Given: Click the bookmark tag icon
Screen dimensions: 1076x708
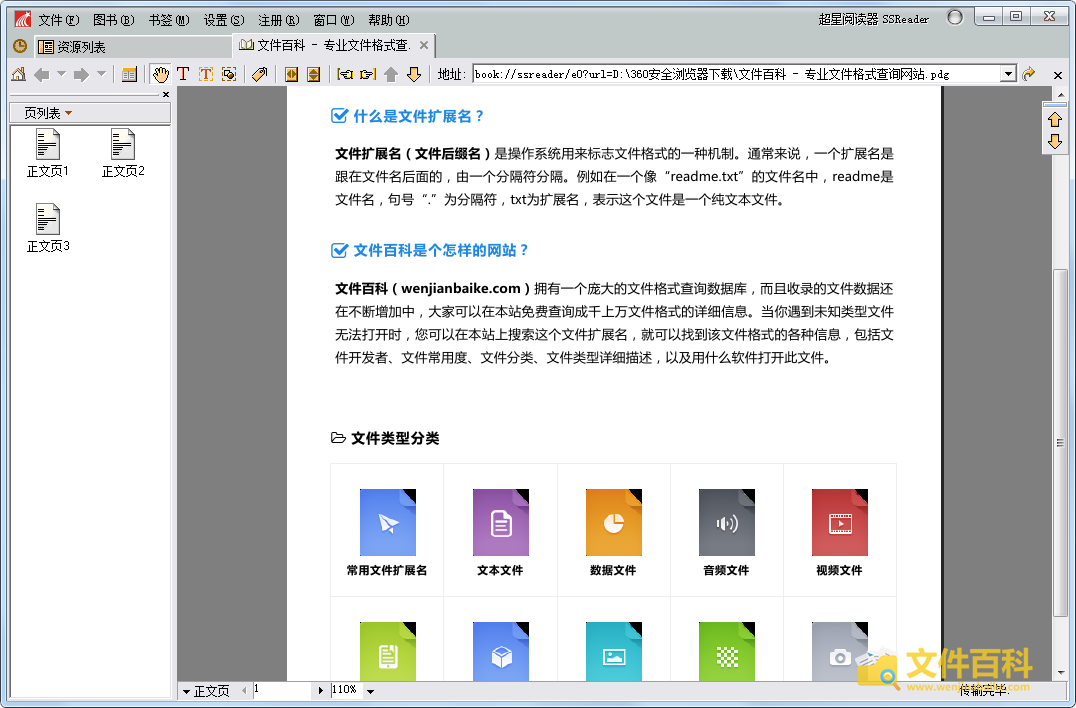Looking at the screenshot, I should (259, 74).
